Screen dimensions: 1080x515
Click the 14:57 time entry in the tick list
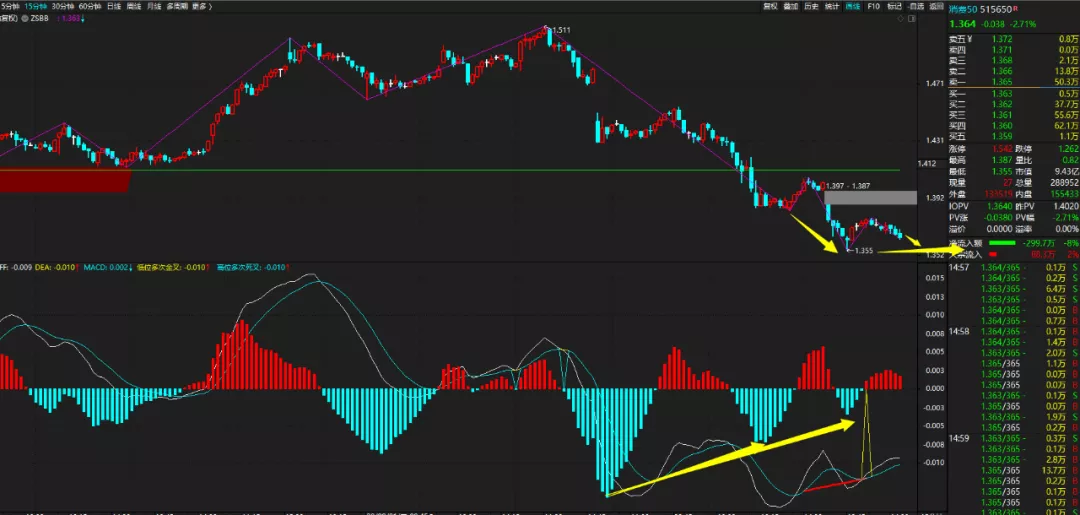959,266
